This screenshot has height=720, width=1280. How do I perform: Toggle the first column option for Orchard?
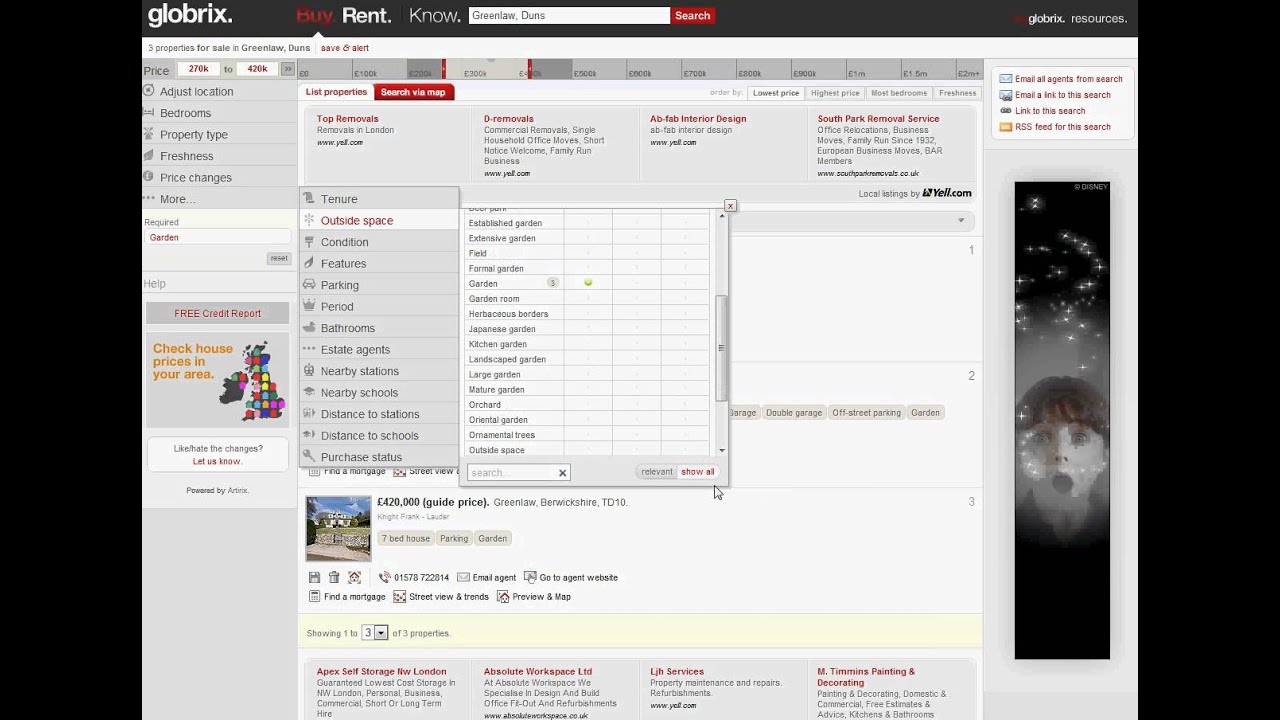[x=588, y=405]
